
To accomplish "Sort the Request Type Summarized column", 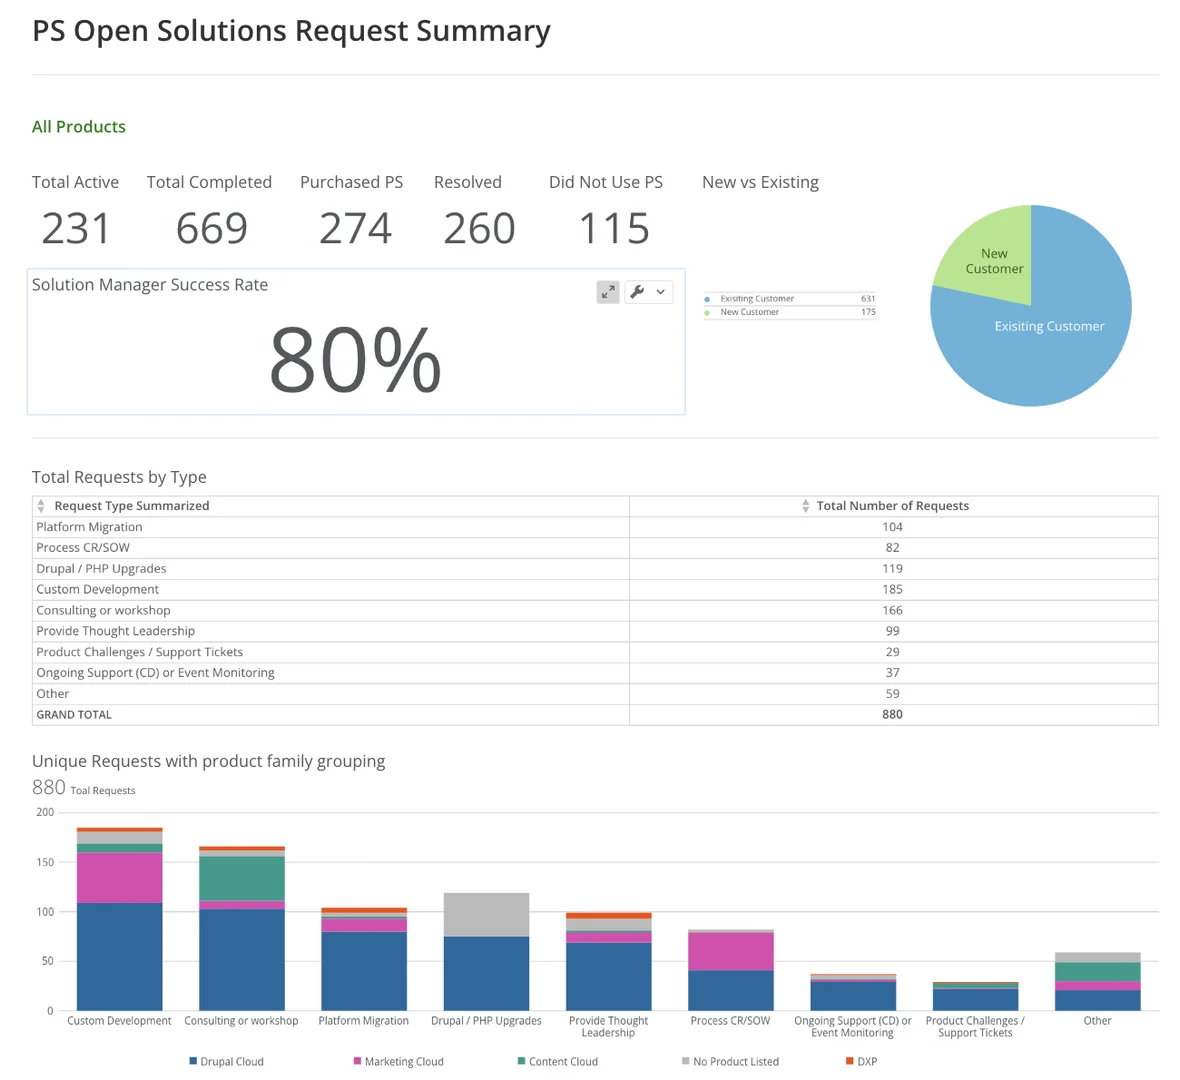I will (x=40, y=506).
